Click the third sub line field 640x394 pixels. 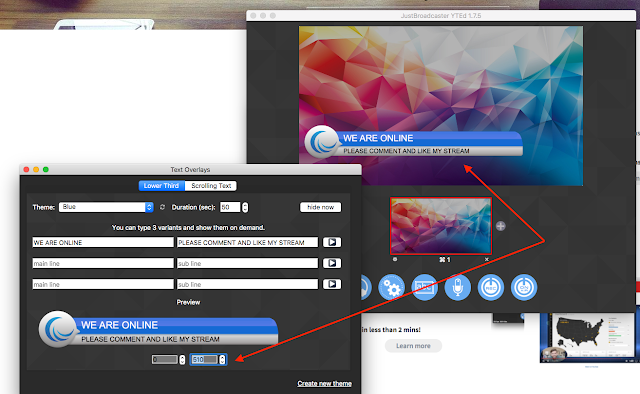pos(247,284)
